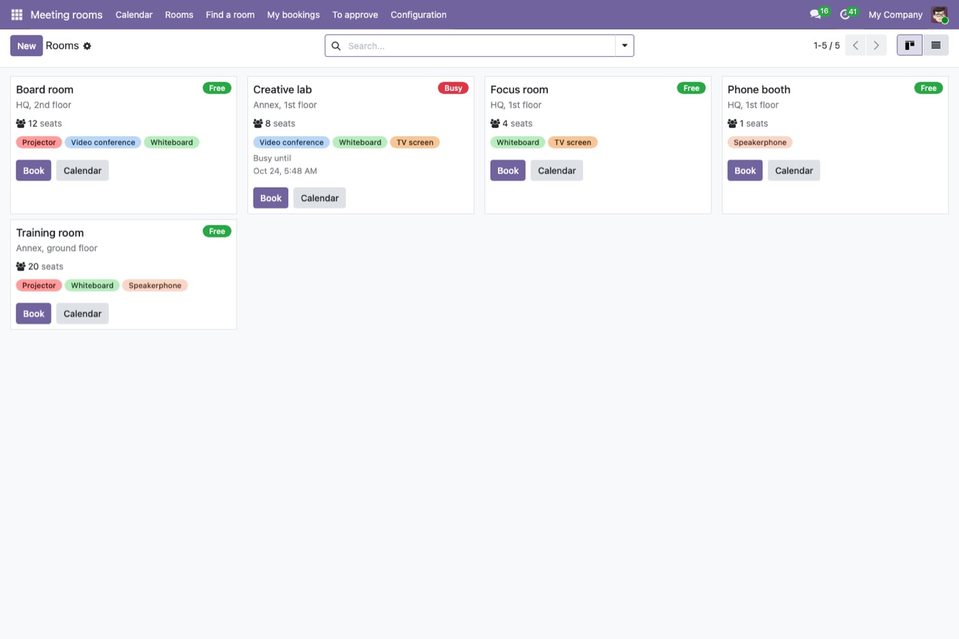This screenshot has height=639, width=959.
Task: Open the Phone booth card title
Action: click(759, 90)
